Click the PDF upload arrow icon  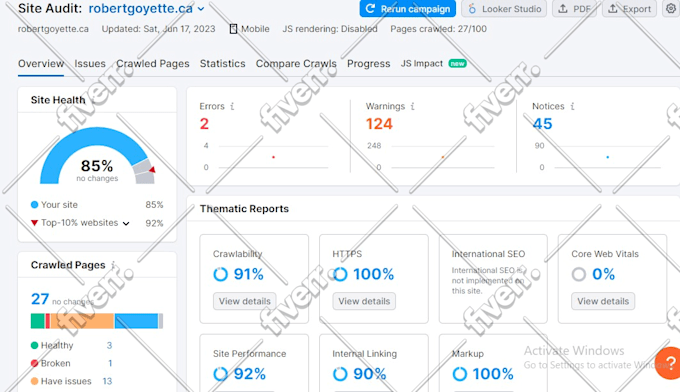[x=562, y=9]
